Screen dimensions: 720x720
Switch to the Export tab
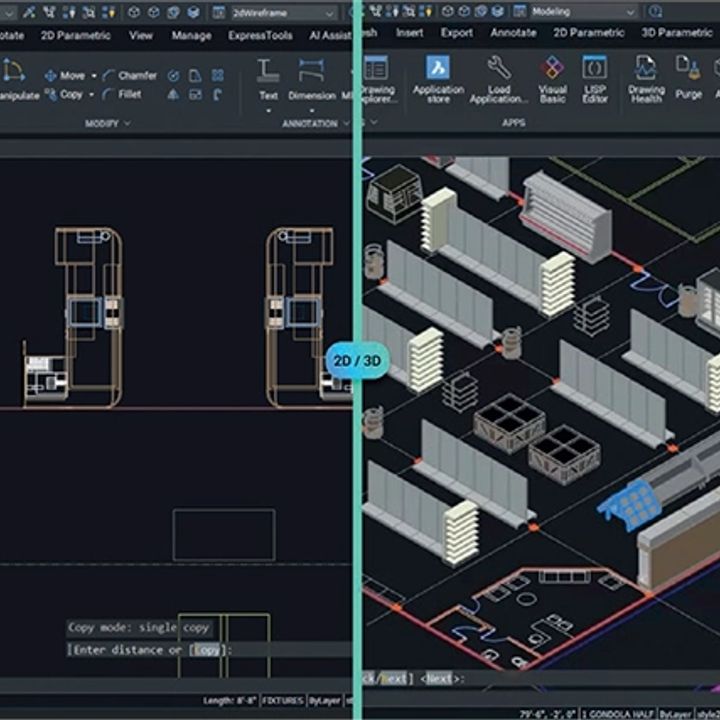click(x=456, y=33)
